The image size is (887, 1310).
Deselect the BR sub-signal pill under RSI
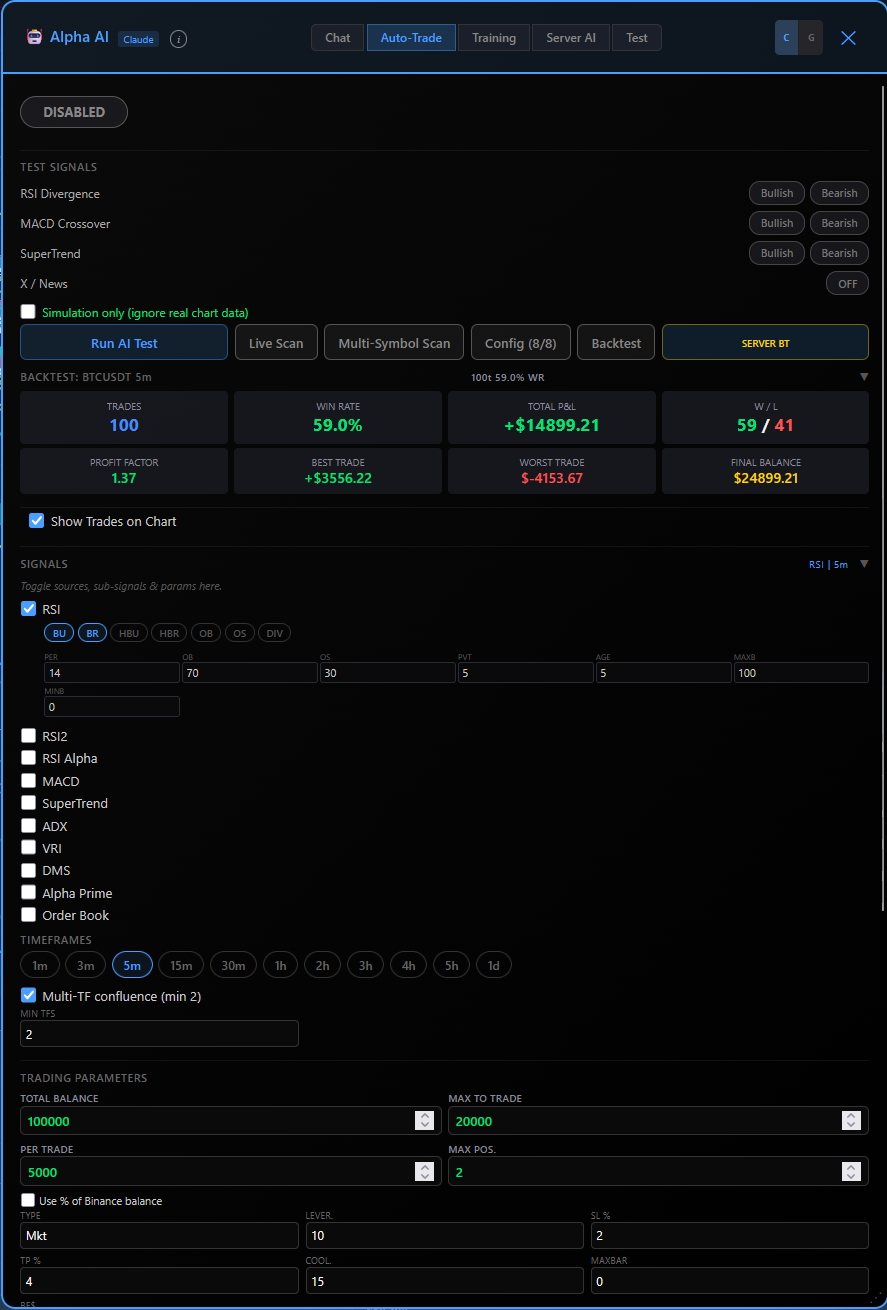[92, 632]
